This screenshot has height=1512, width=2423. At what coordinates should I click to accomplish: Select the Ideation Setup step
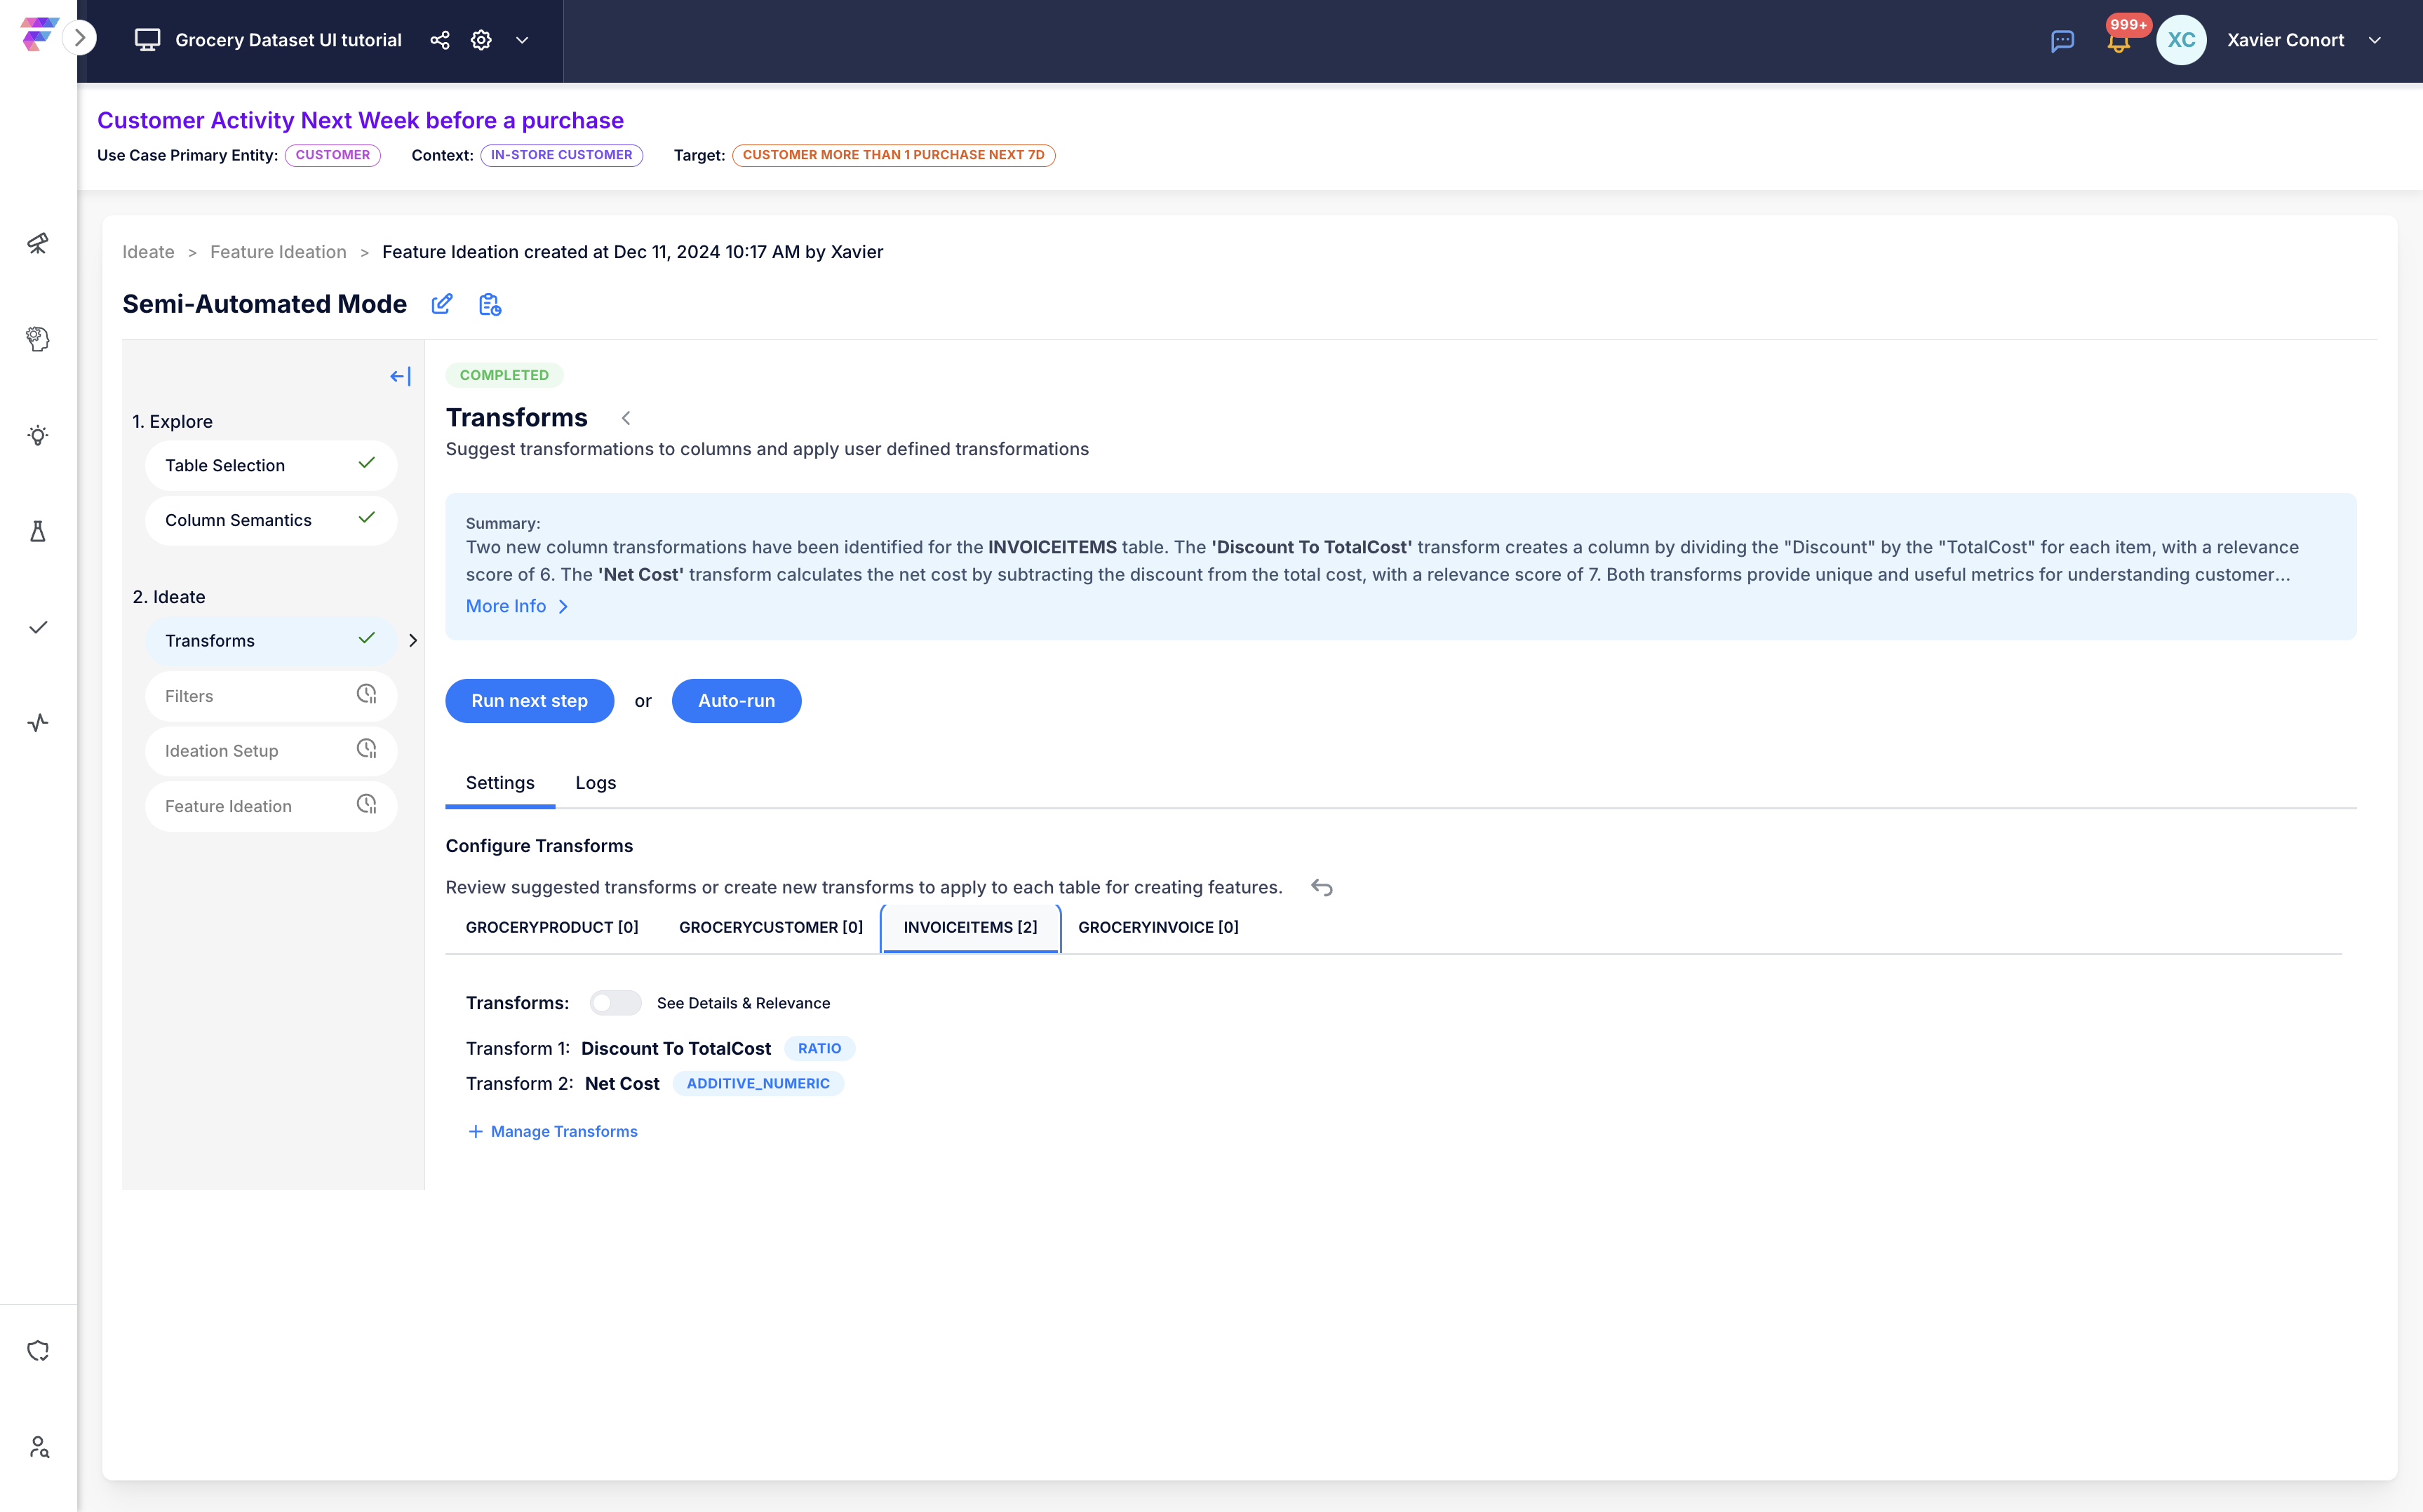click(x=271, y=751)
